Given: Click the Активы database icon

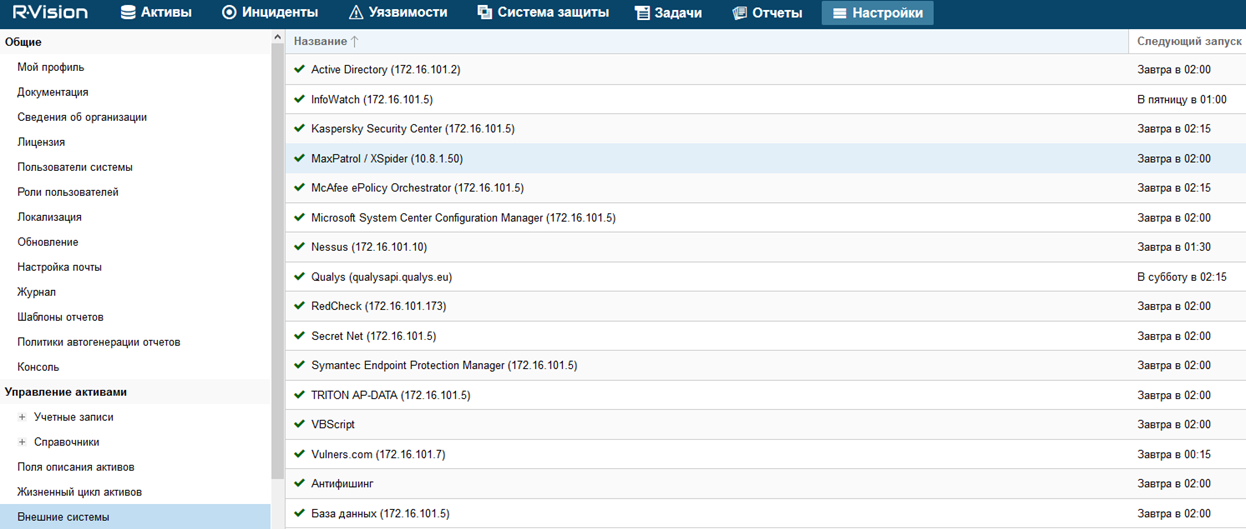Looking at the screenshot, I should point(127,13).
